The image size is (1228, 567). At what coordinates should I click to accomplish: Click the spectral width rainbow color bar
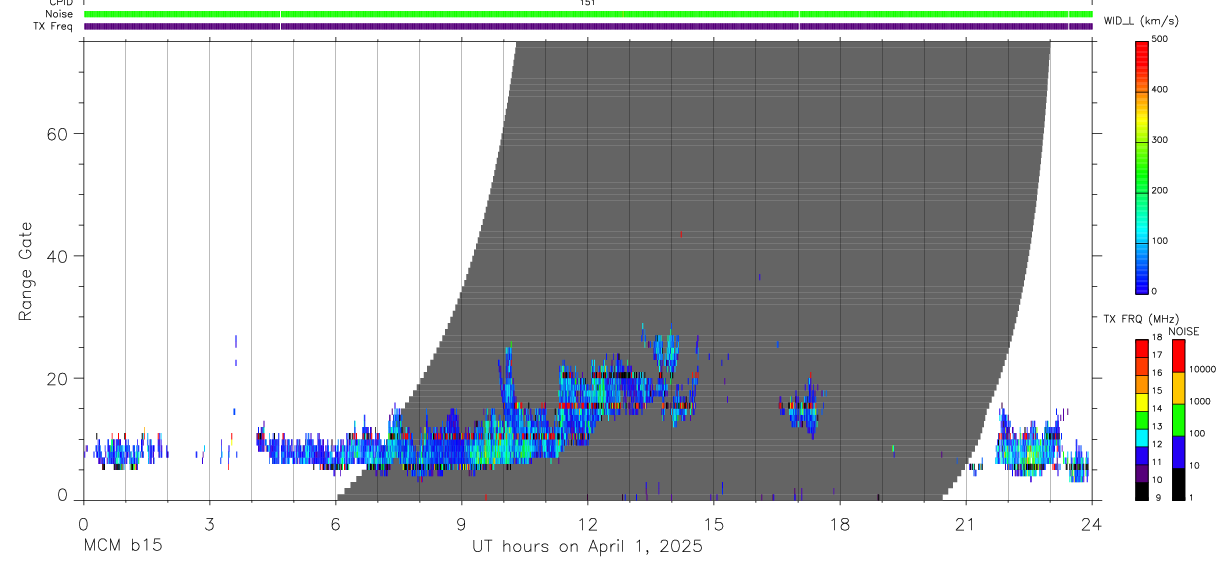pos(1142,166)
